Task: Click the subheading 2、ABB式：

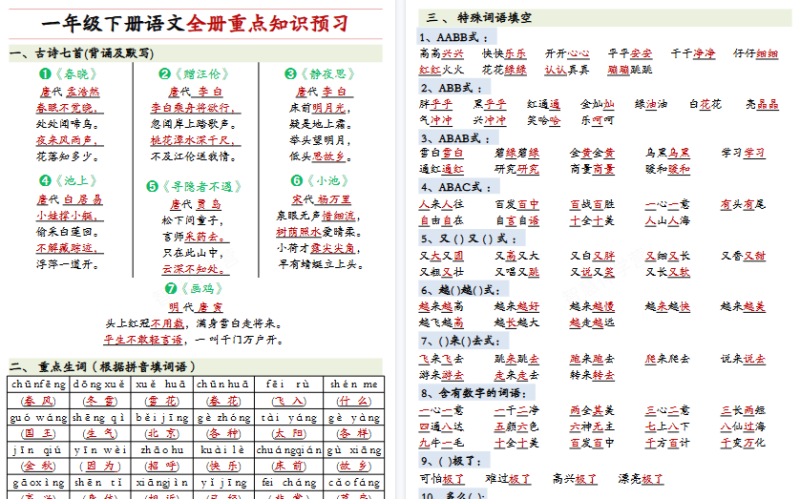Action: pos(453,88)
